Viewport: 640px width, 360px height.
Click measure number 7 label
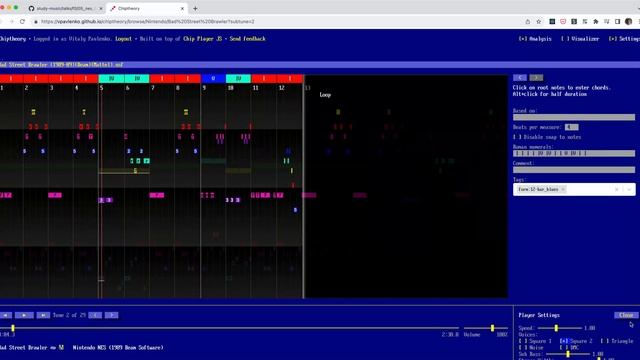pyautogui.click(x=153, y=88)
